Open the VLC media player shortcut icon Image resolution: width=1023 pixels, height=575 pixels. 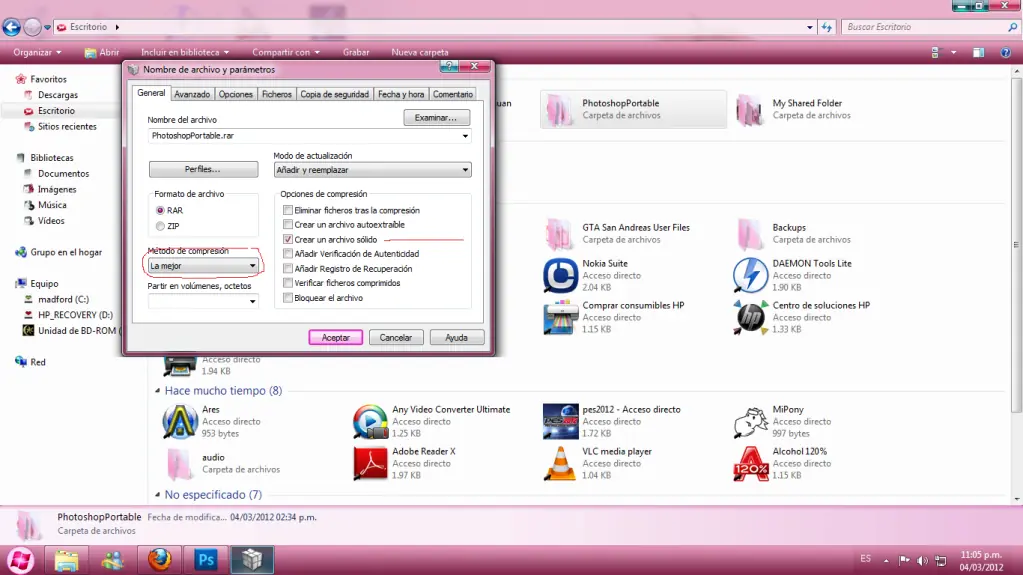tap(560, 464)
